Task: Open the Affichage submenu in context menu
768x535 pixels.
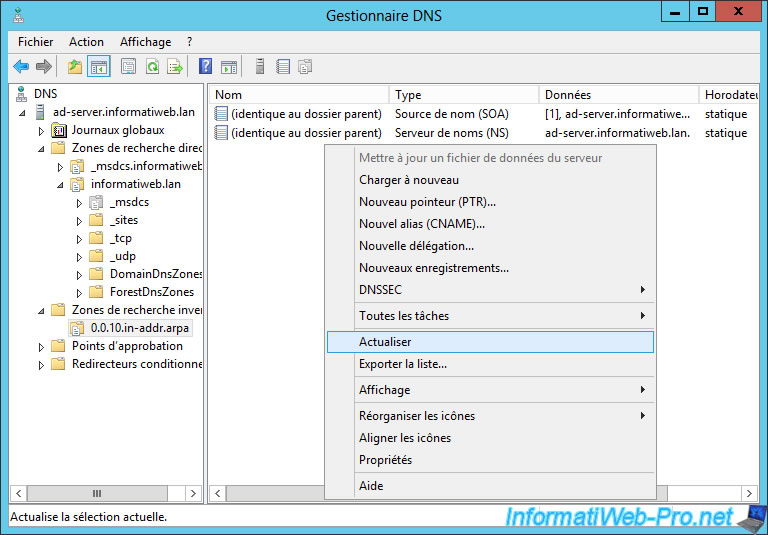Action: tap(490, 390)
